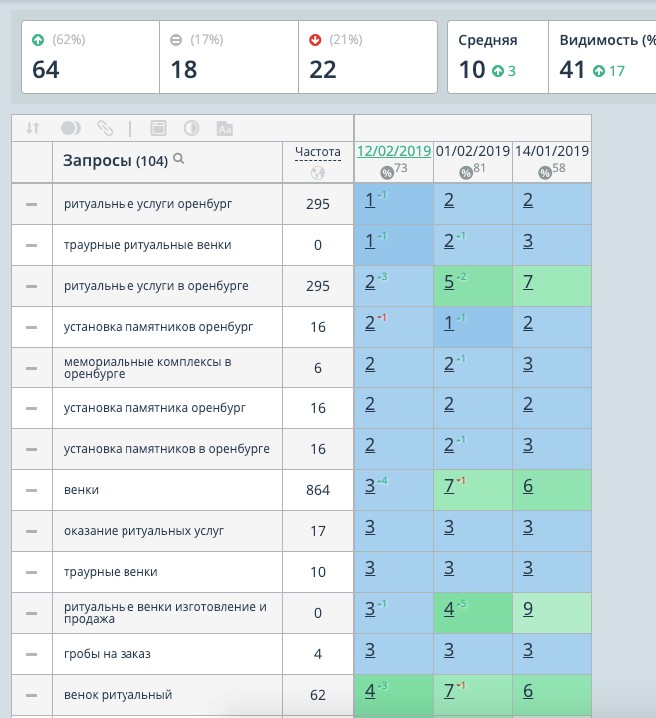Click the percent icon under 01/02/2019

point(466,173)
